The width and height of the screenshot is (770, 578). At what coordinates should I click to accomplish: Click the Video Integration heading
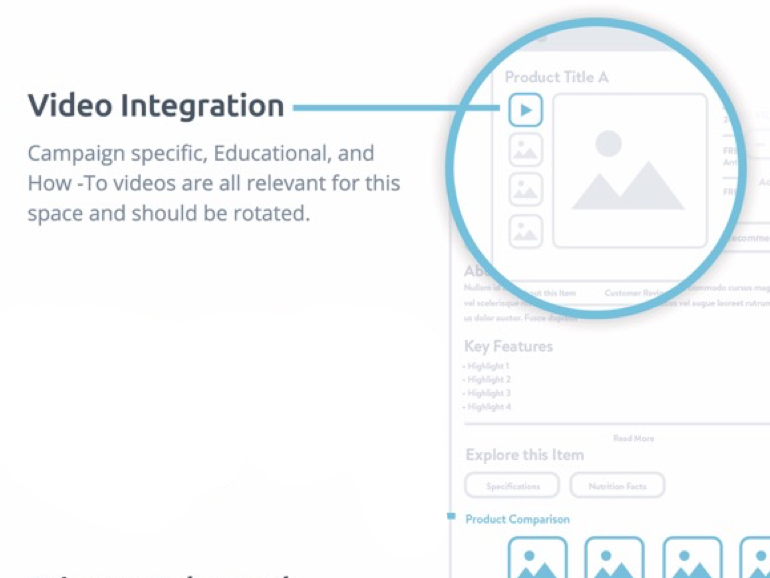[156, 106]
